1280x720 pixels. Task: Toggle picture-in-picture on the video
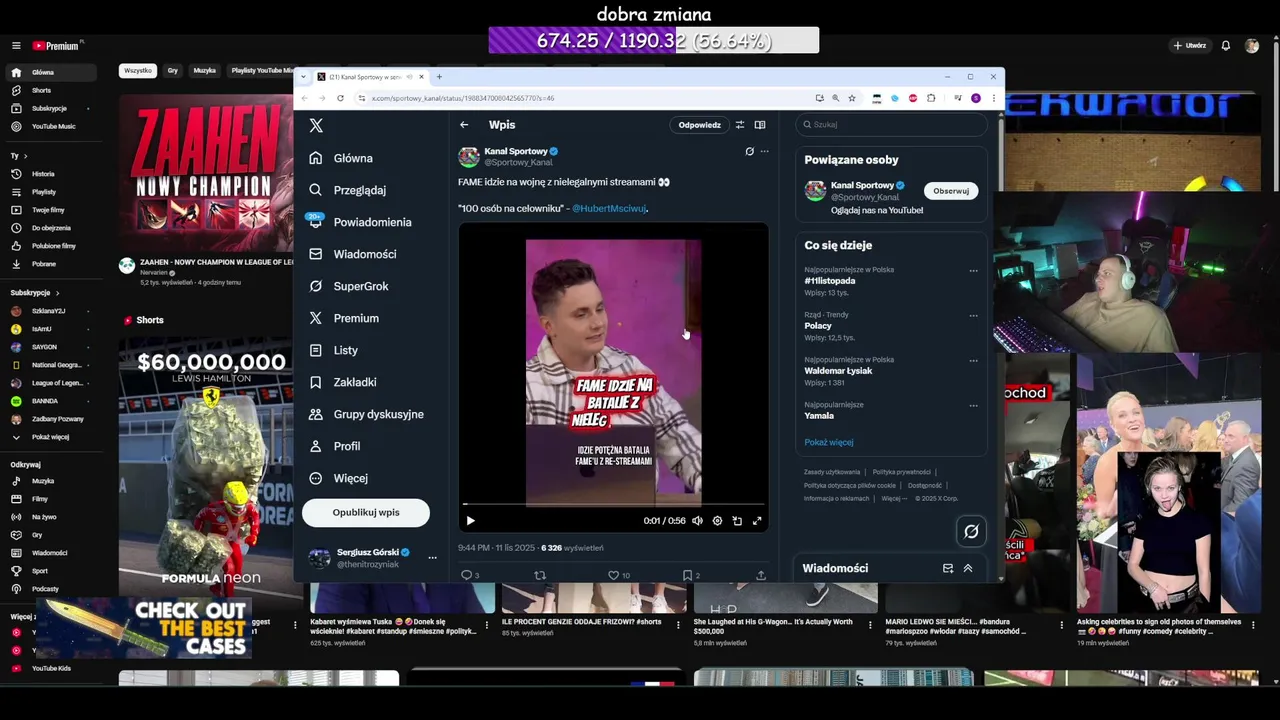tap(737, 520)
